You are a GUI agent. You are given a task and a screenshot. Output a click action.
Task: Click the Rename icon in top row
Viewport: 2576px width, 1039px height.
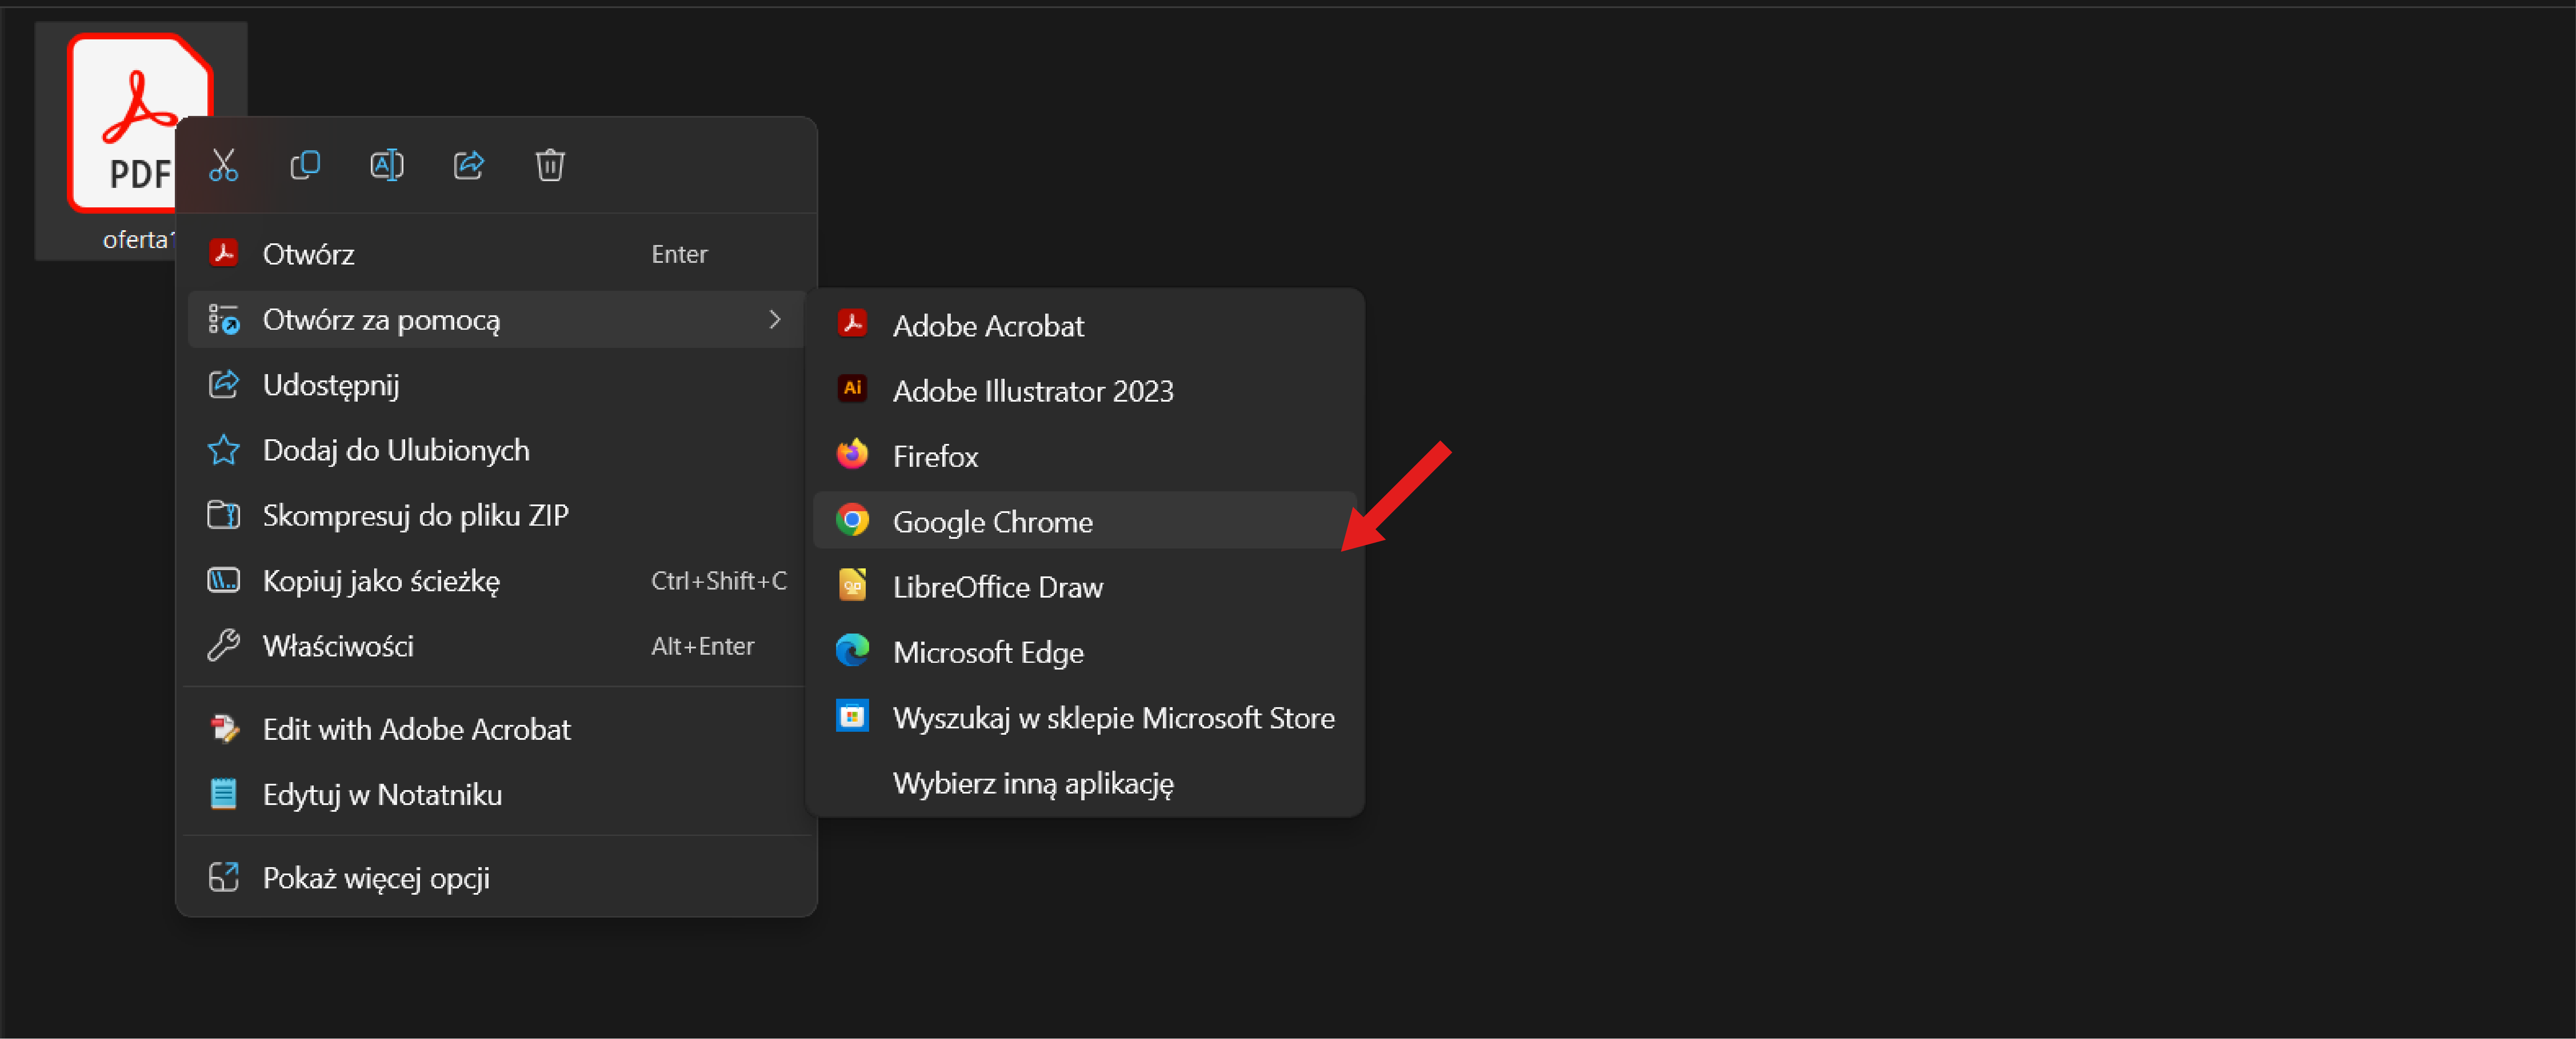387,165
